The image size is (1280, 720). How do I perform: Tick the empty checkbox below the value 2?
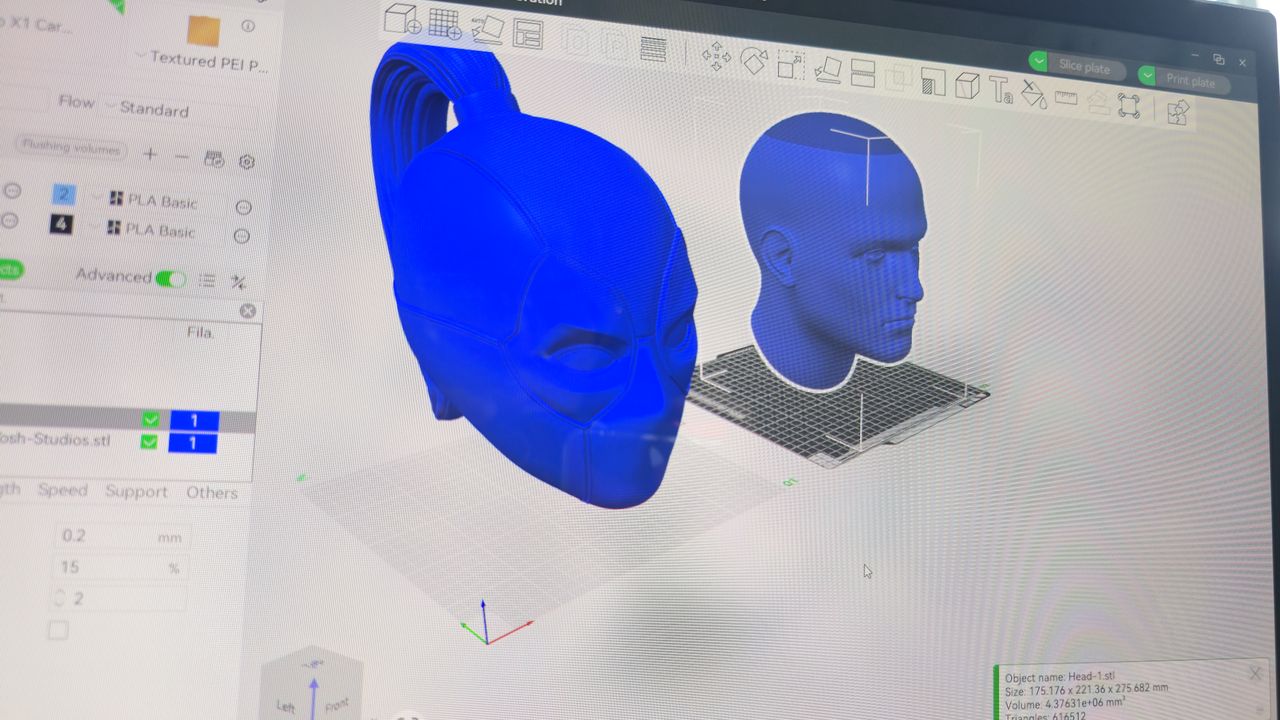[58, 630]
